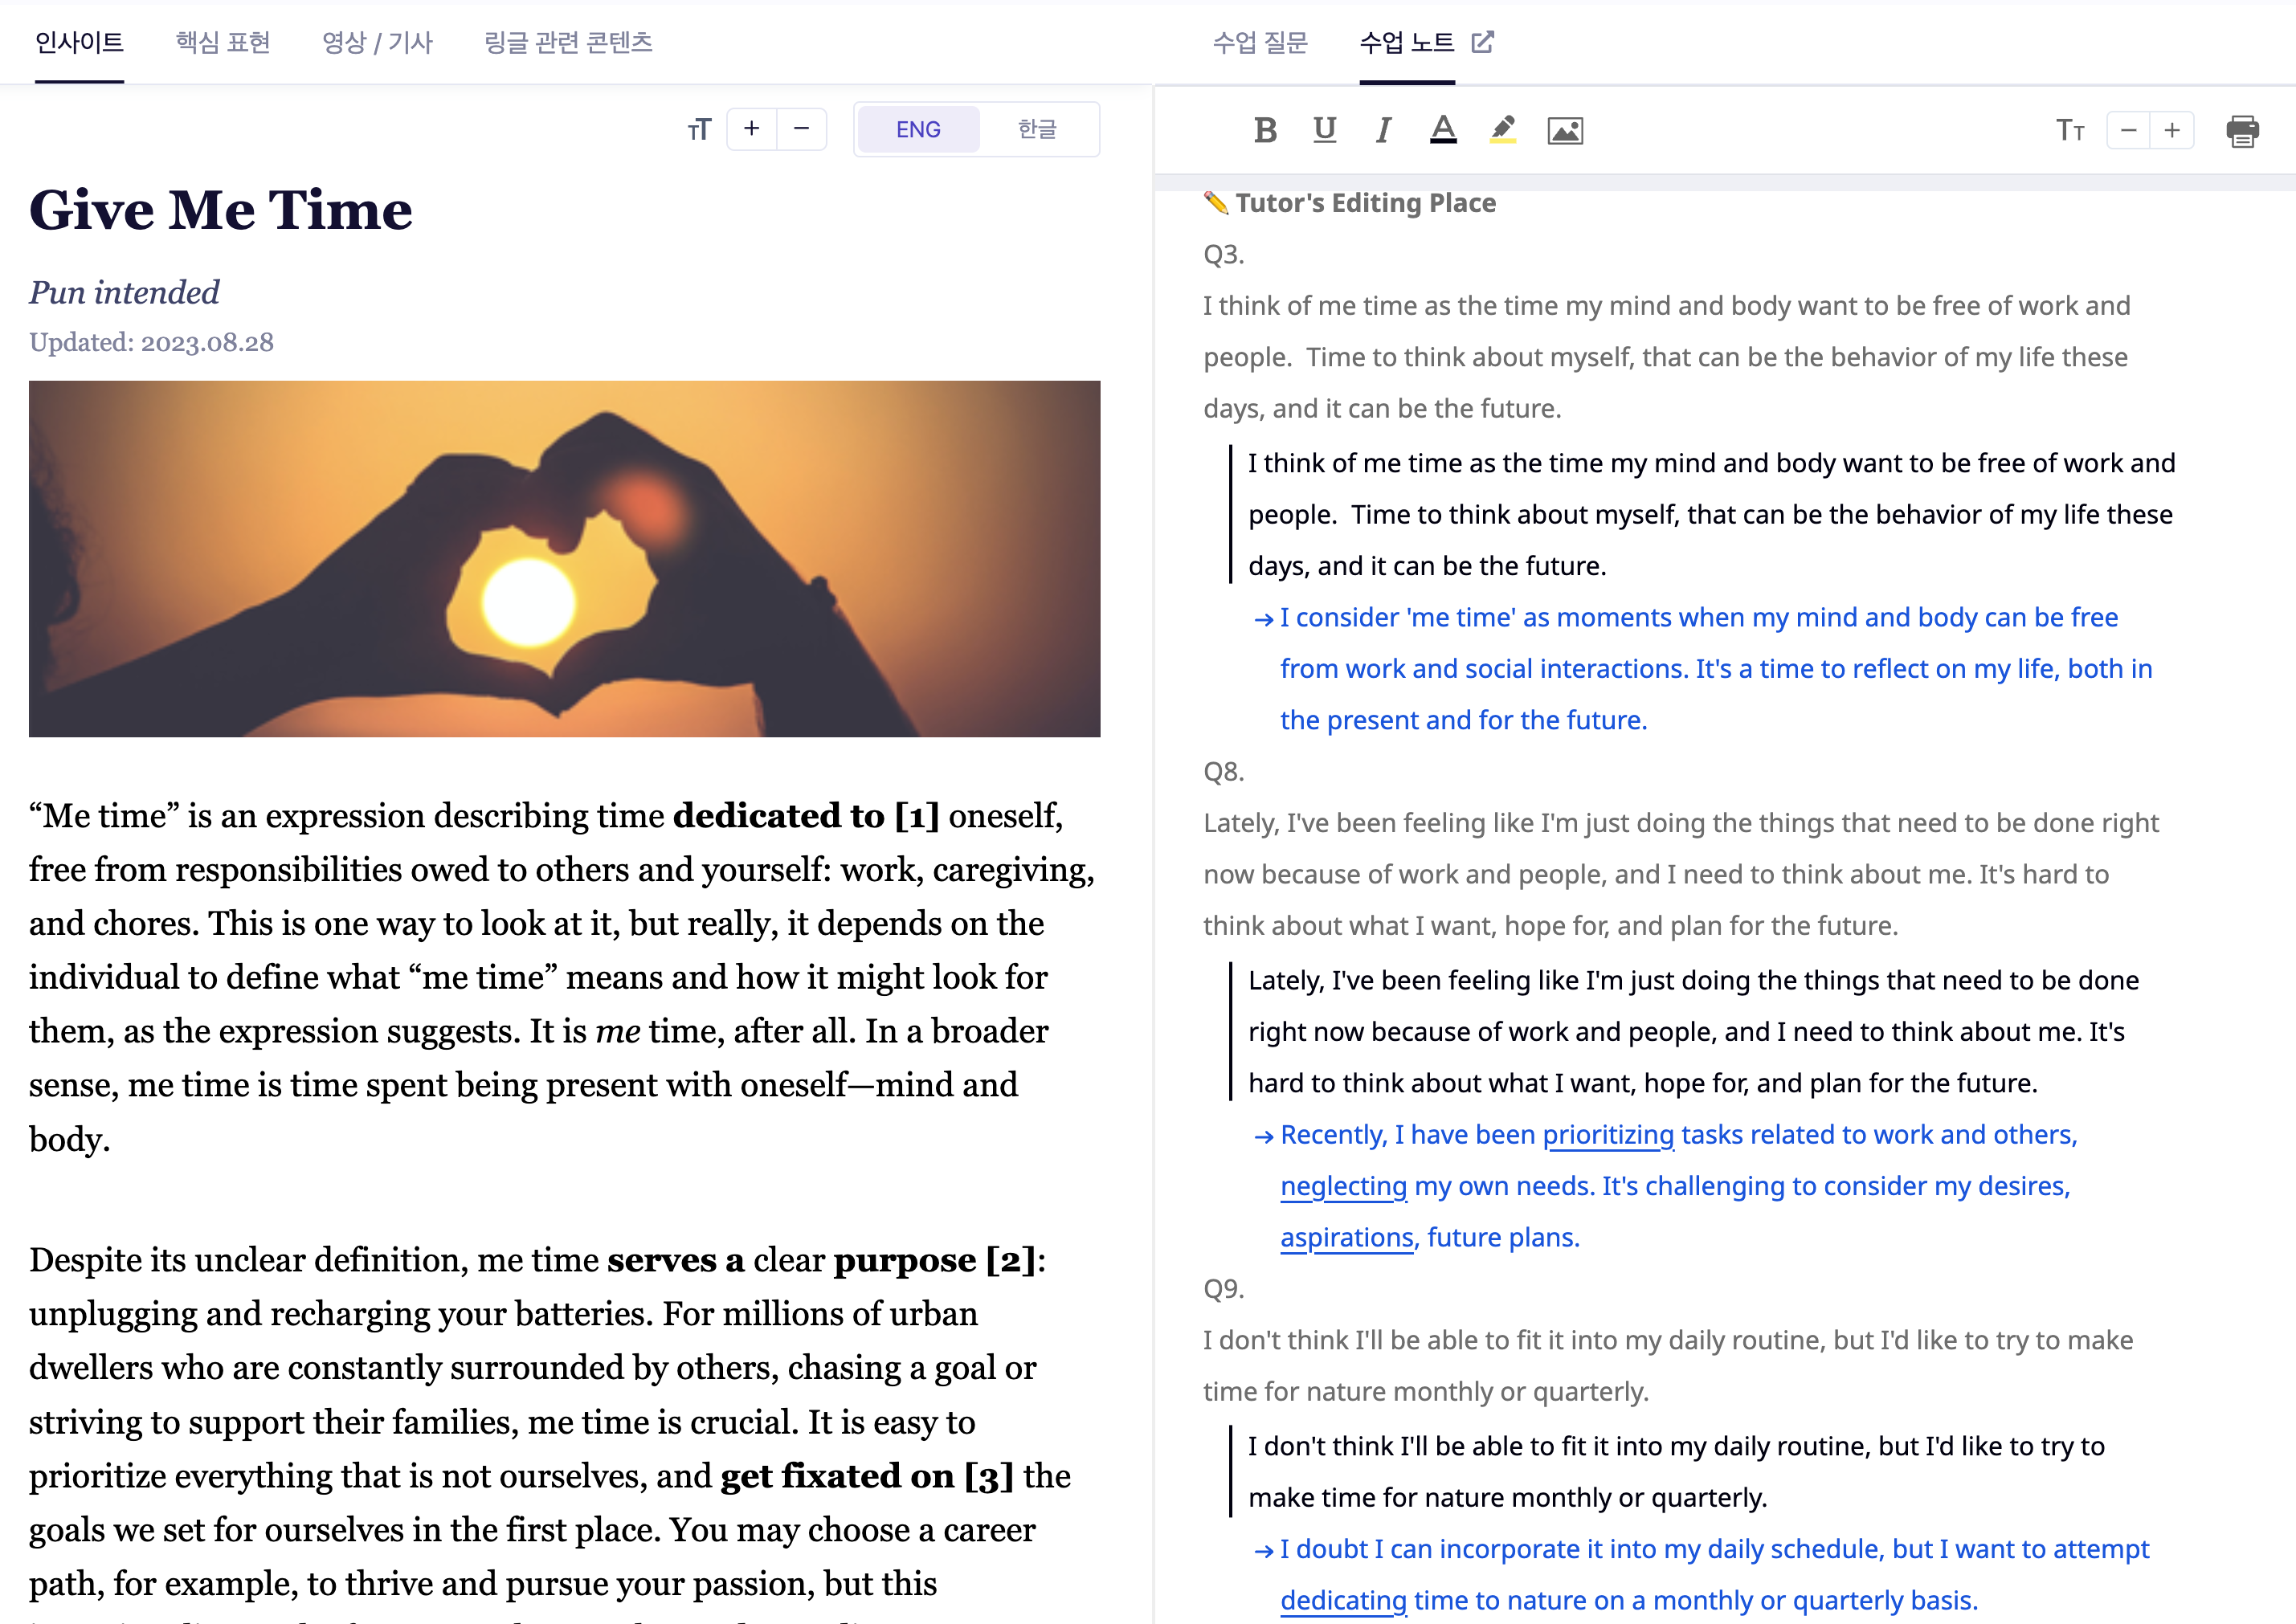Screen dimensions: 2296x1624
Task: Open the 핵심 표현 tab
Action: 223,42
